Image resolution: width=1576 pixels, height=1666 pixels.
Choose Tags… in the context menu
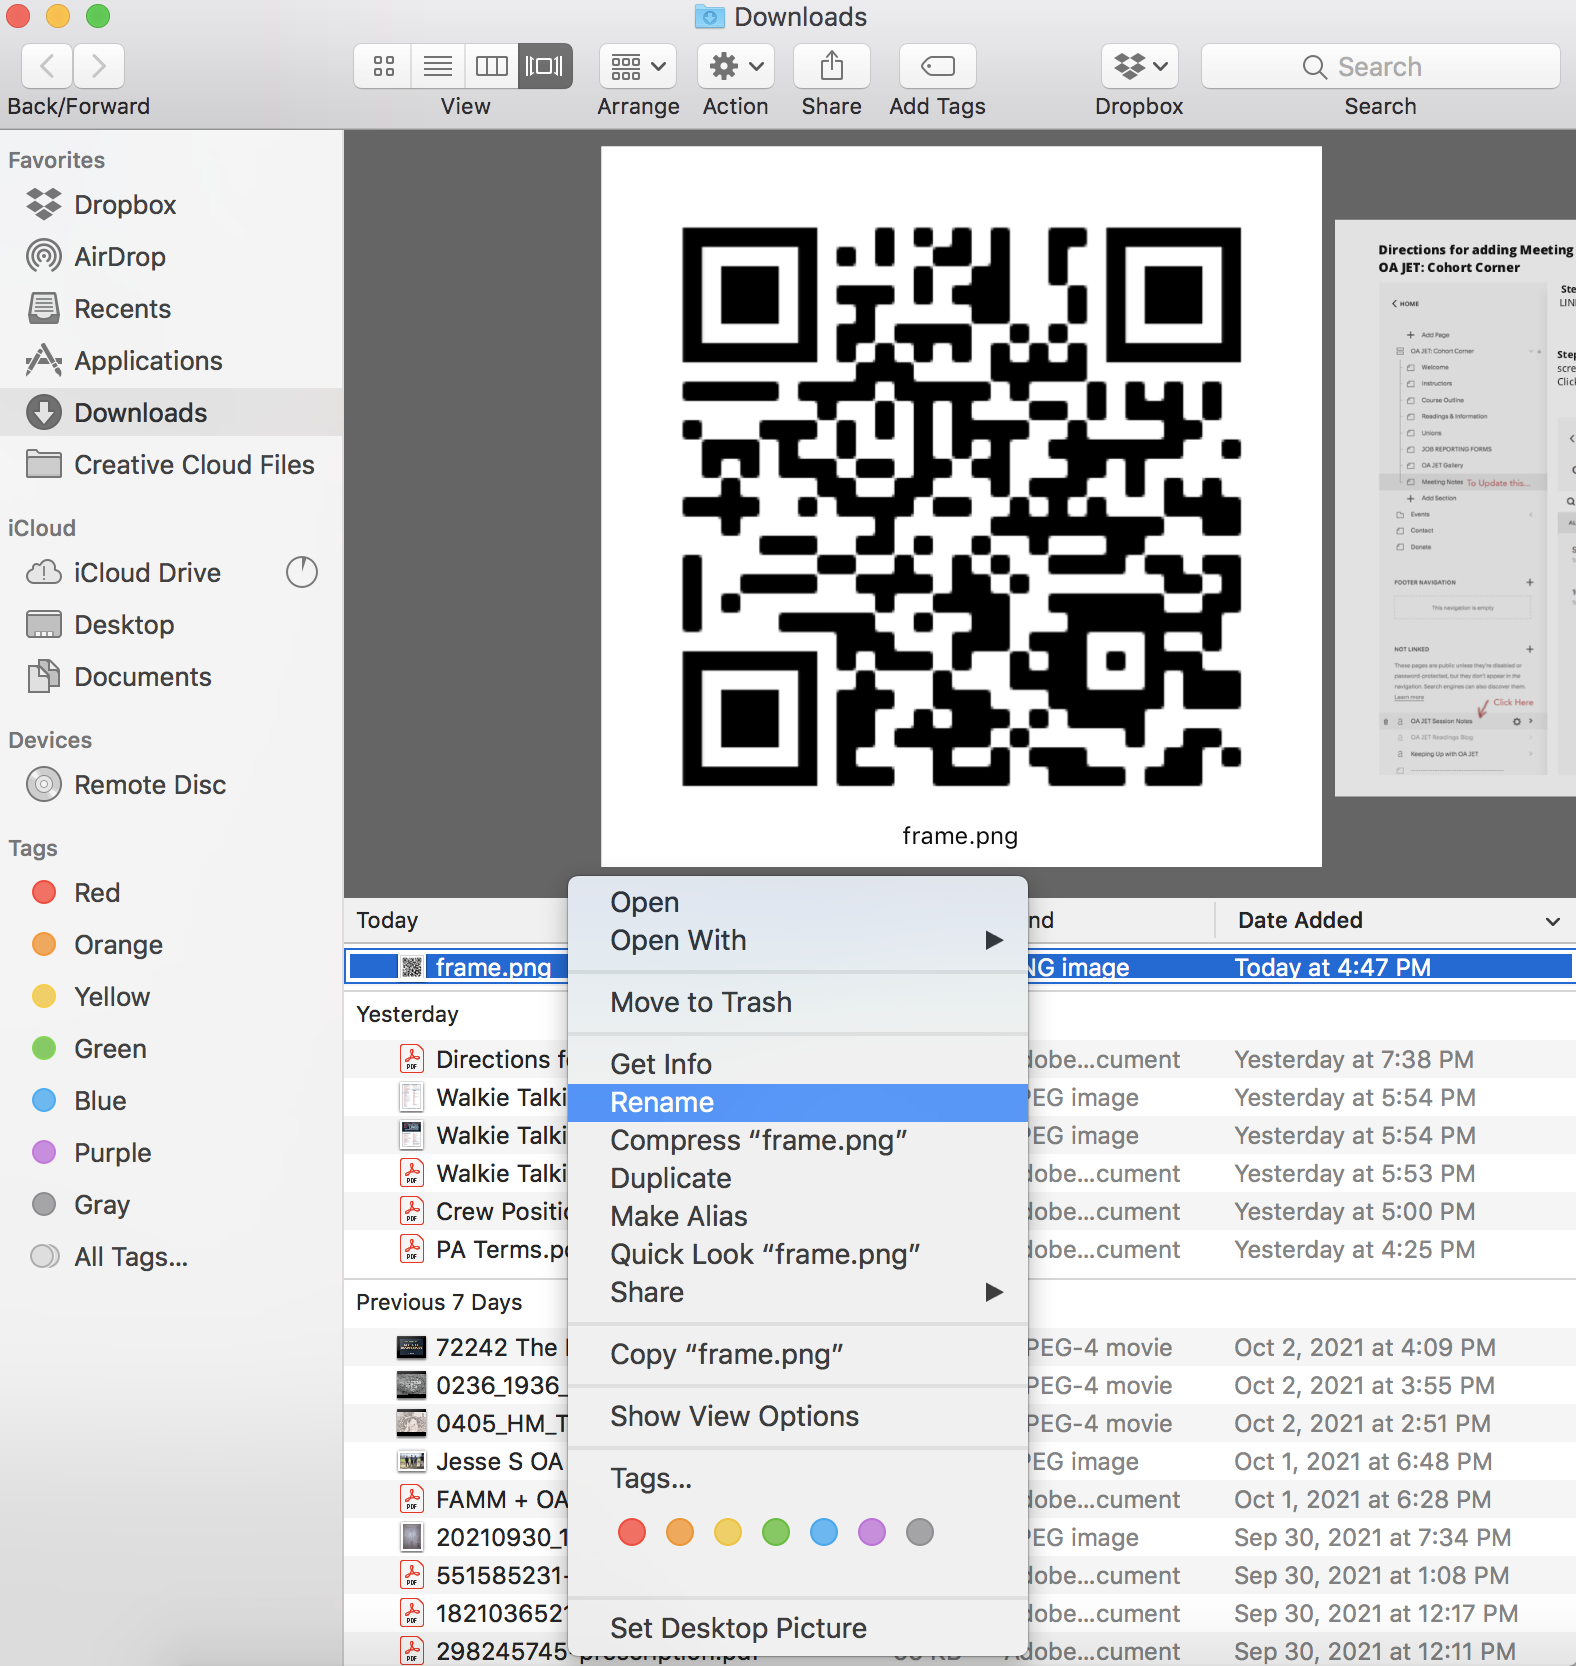[x=797, y=1478]
